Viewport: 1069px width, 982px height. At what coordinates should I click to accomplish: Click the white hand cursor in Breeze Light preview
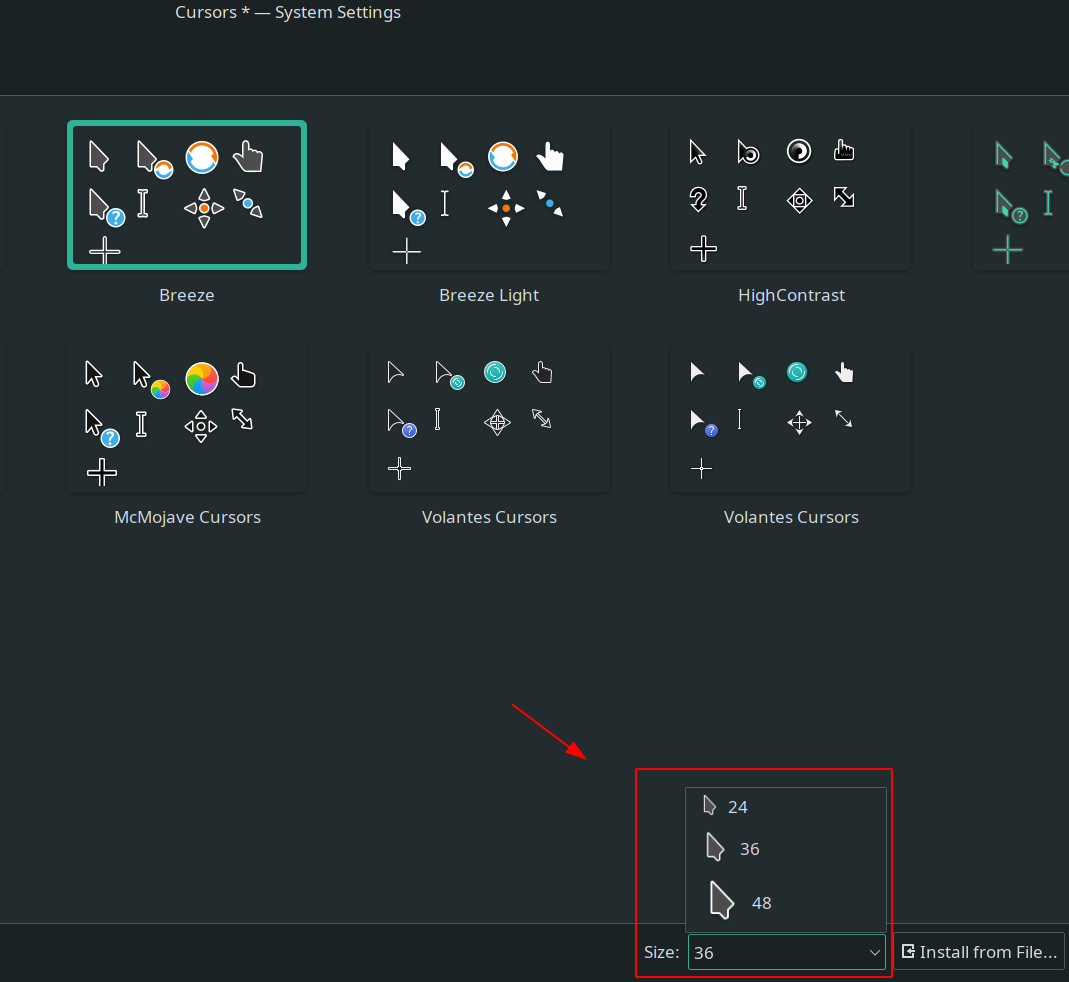549,156
